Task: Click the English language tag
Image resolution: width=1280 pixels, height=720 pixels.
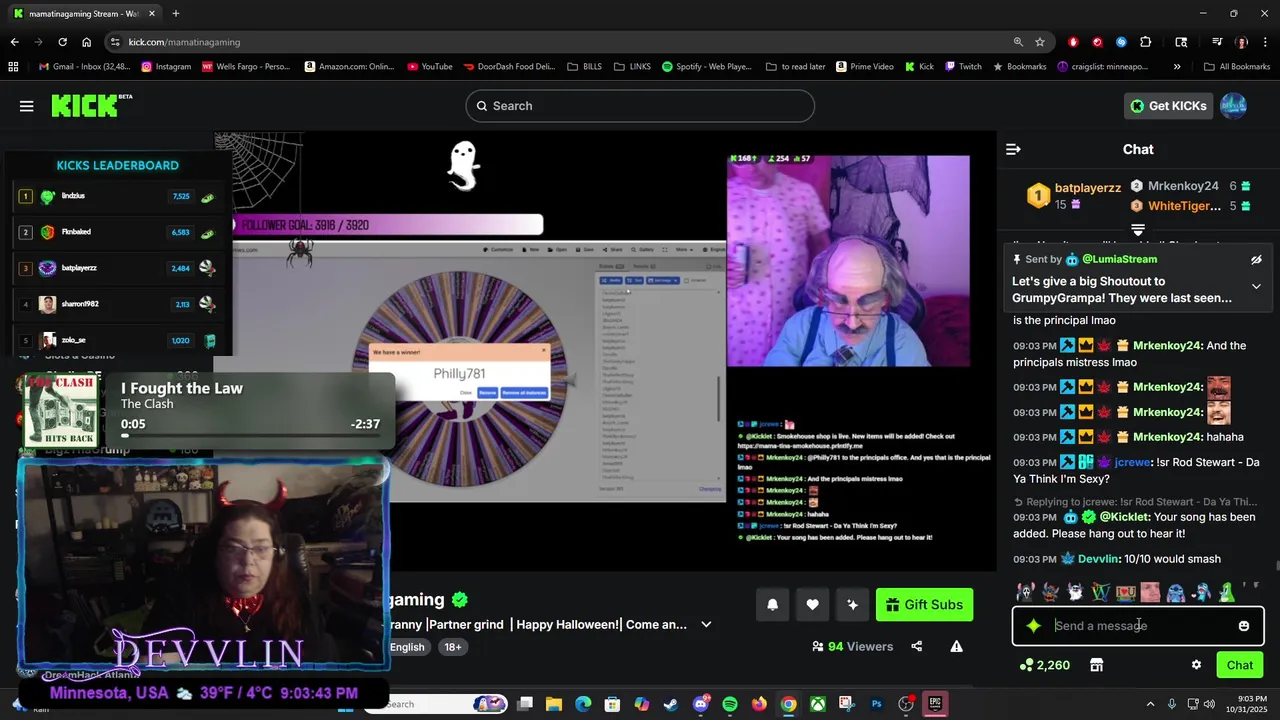Action: [x=407, y=647]
